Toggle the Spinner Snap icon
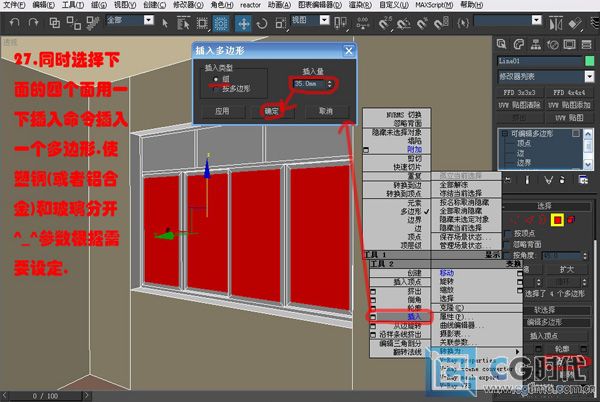The height and width of the screenshot is (402, 600). point(441,23)
